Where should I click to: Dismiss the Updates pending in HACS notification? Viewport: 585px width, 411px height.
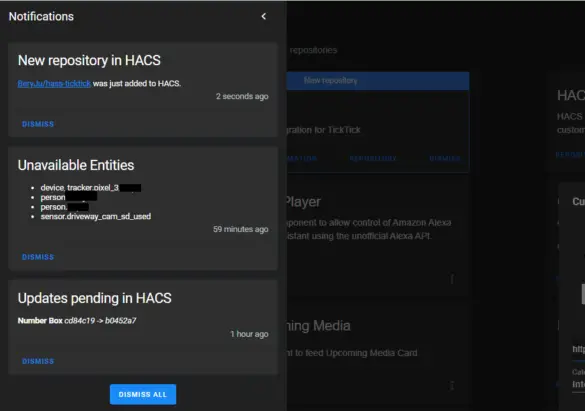(38, 361)
